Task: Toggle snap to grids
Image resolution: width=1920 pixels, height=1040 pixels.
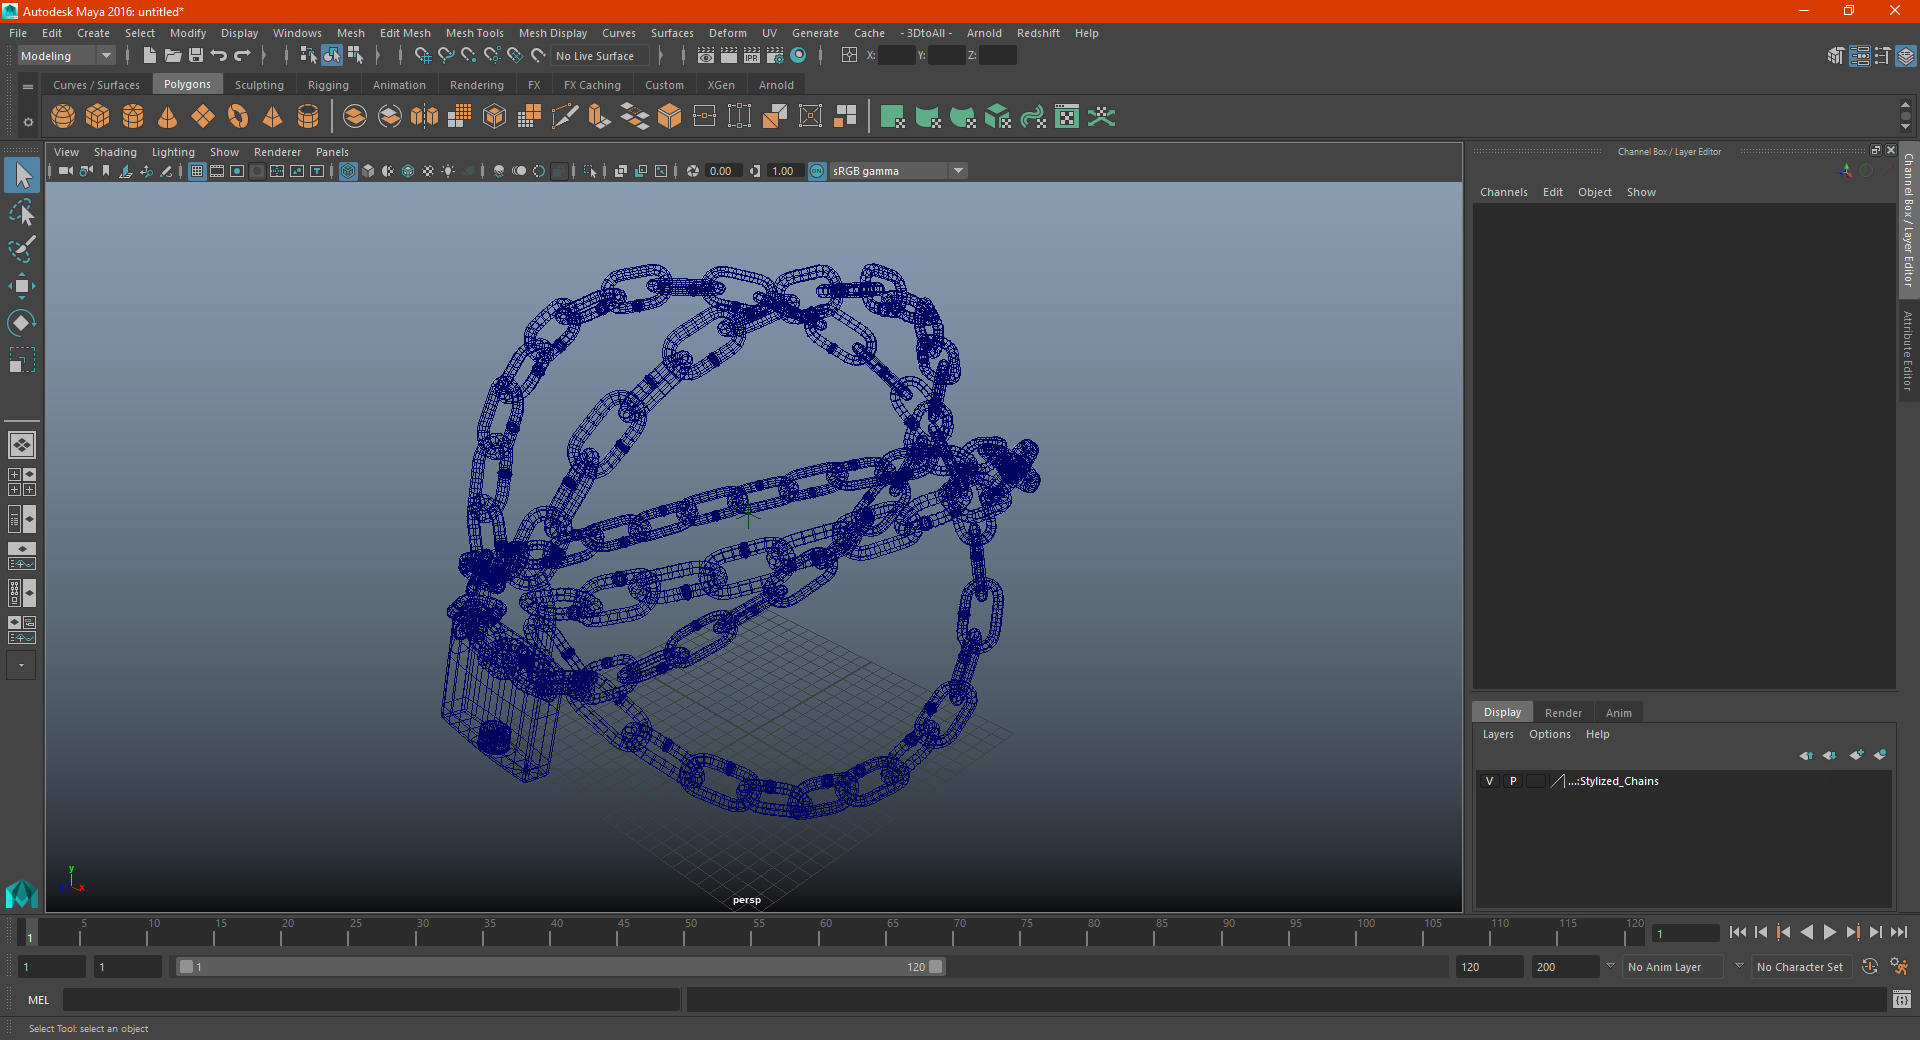Action: pyautogui.click(x=423, y=56)
